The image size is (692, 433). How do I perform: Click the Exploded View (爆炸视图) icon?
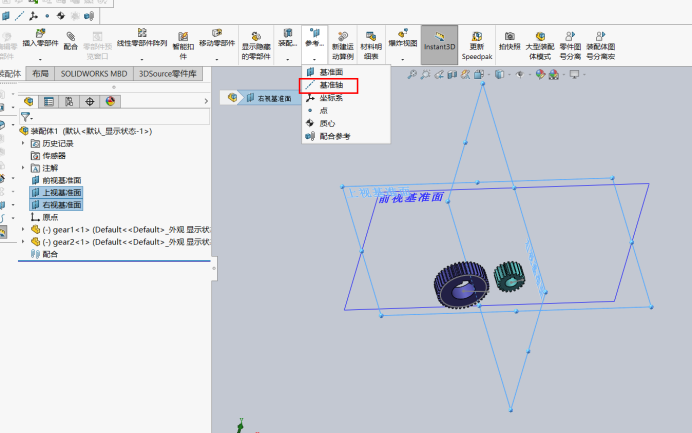[402, 34]
